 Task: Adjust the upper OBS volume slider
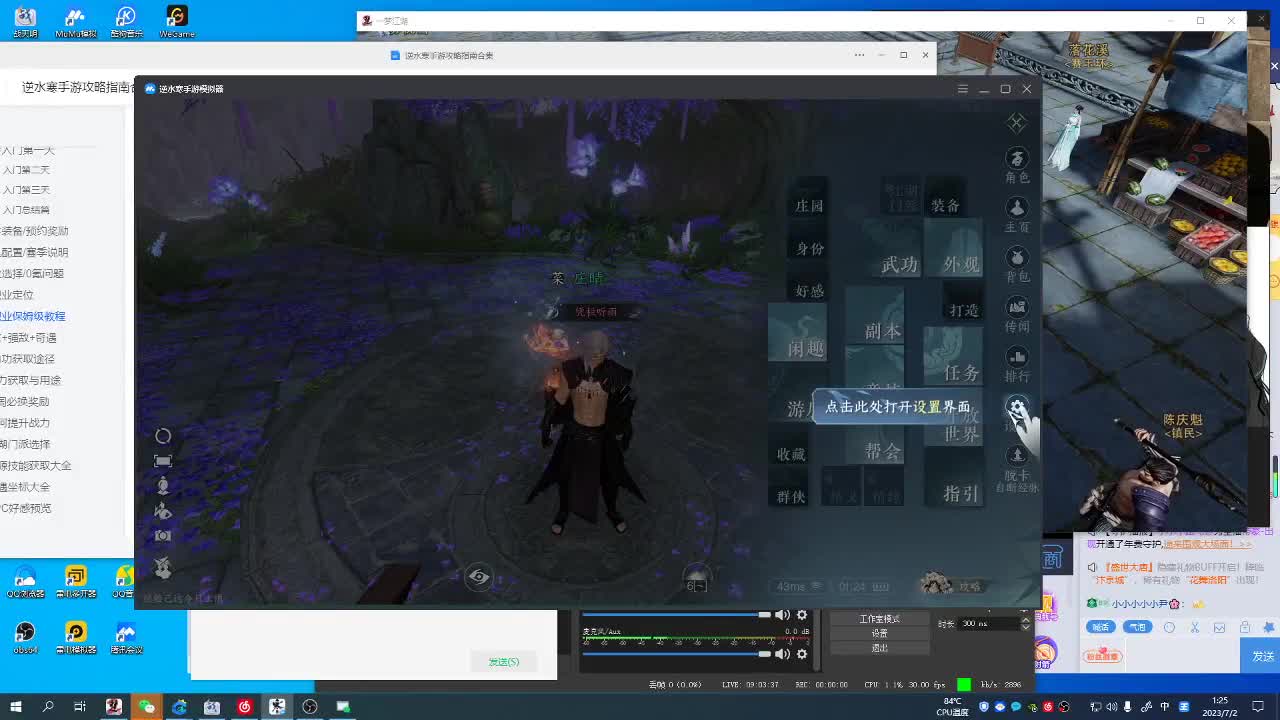(677, 615)
